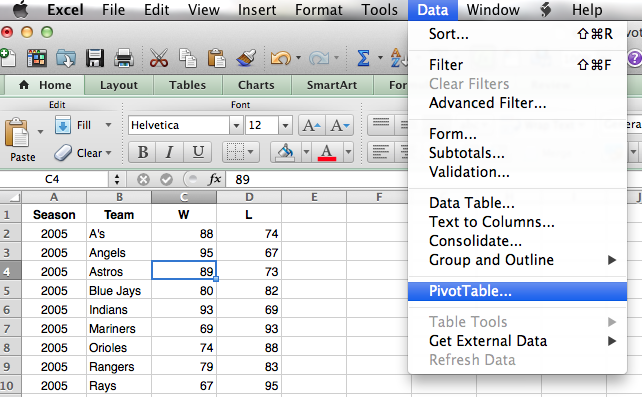Select column D header
The image size is (642, 397).
point(249,197)
